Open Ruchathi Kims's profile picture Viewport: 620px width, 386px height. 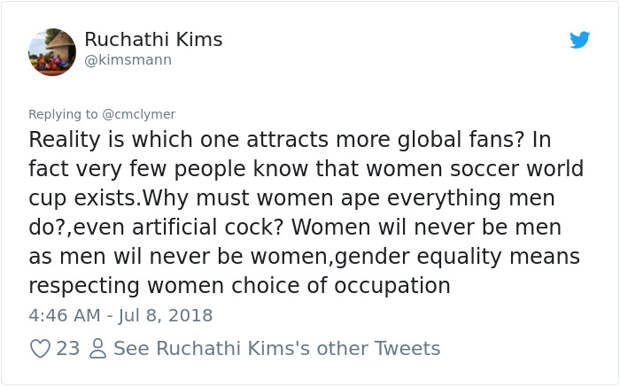pos(52,52)
